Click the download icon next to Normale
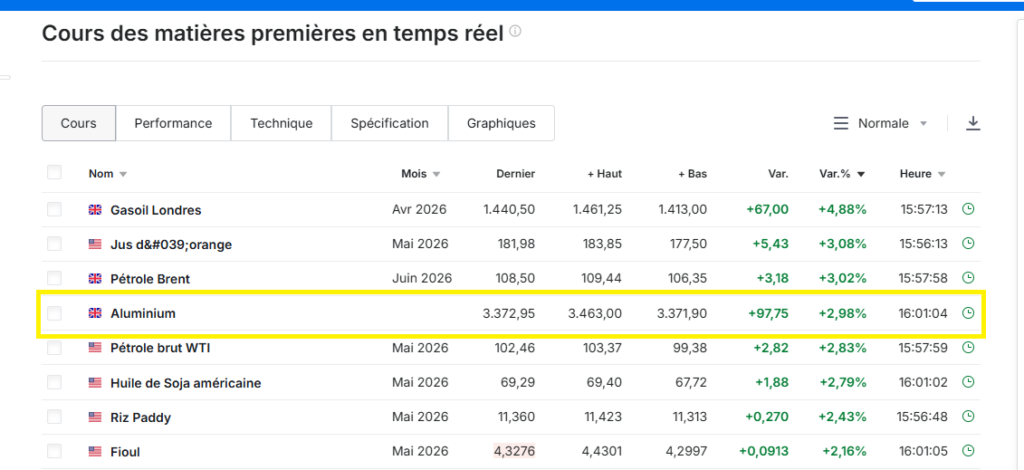 (x=973, y=123)
